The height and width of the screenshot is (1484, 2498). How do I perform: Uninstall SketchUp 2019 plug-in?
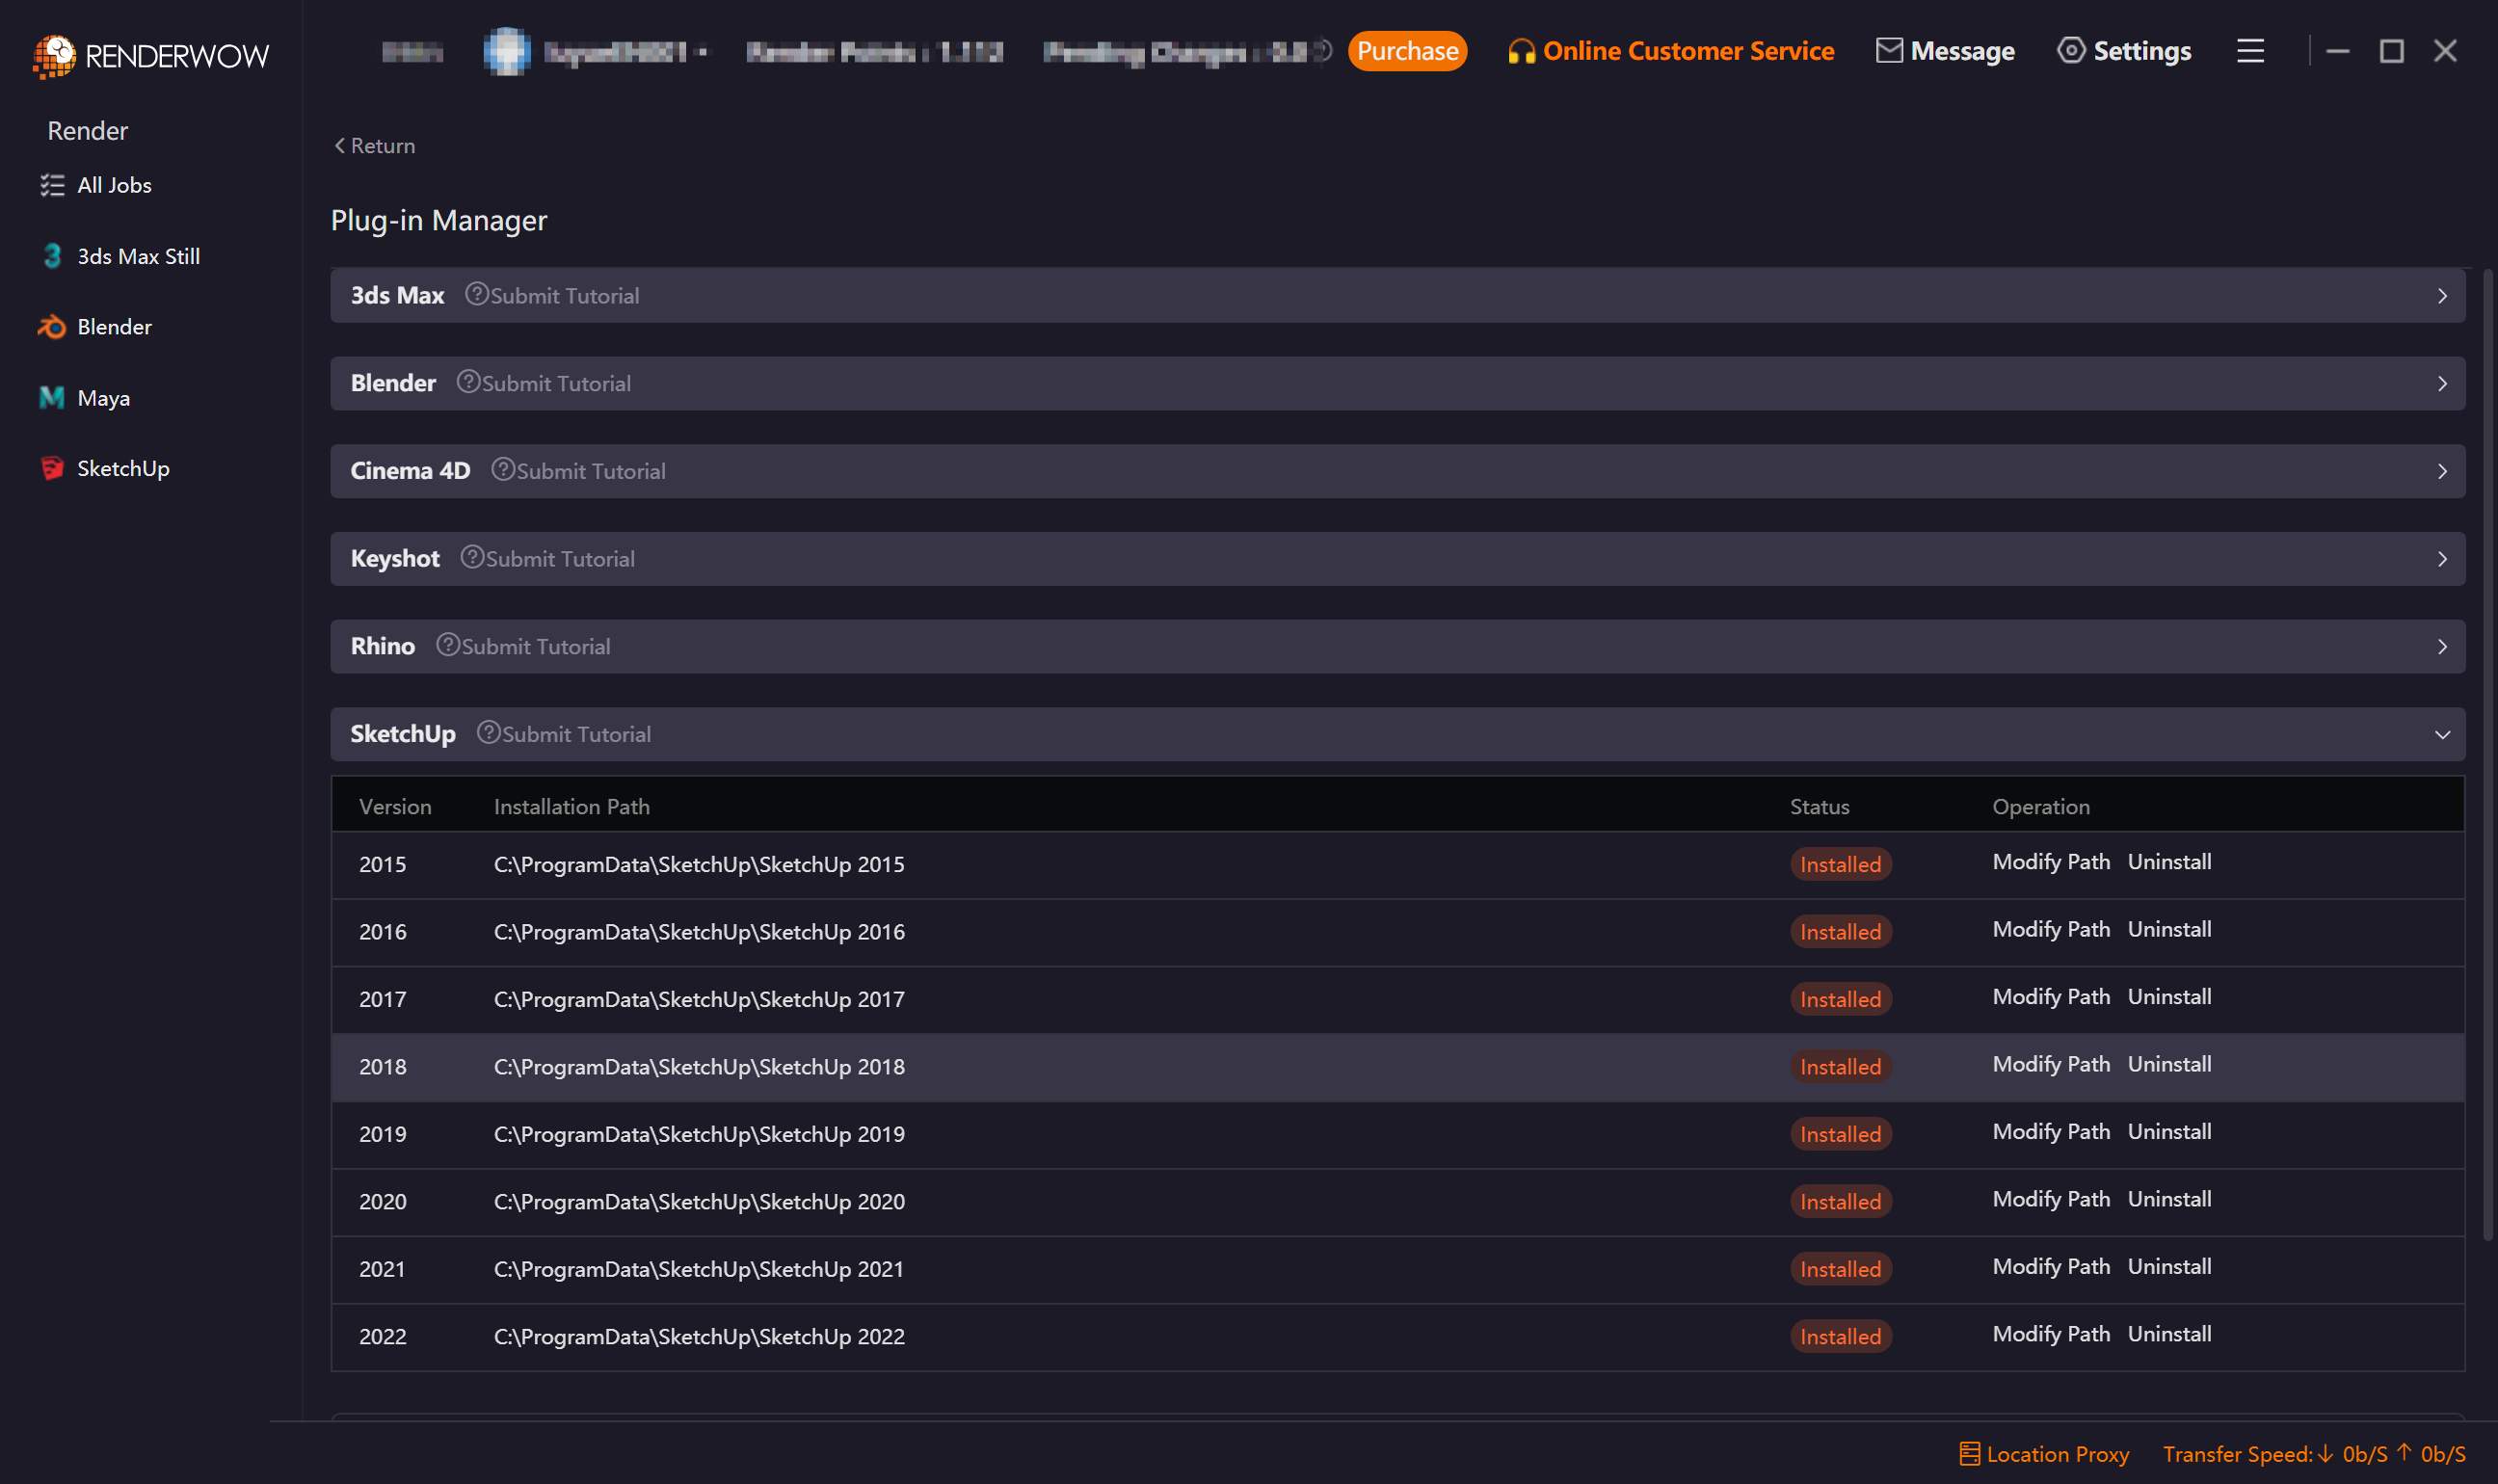coord(2169,1132)
